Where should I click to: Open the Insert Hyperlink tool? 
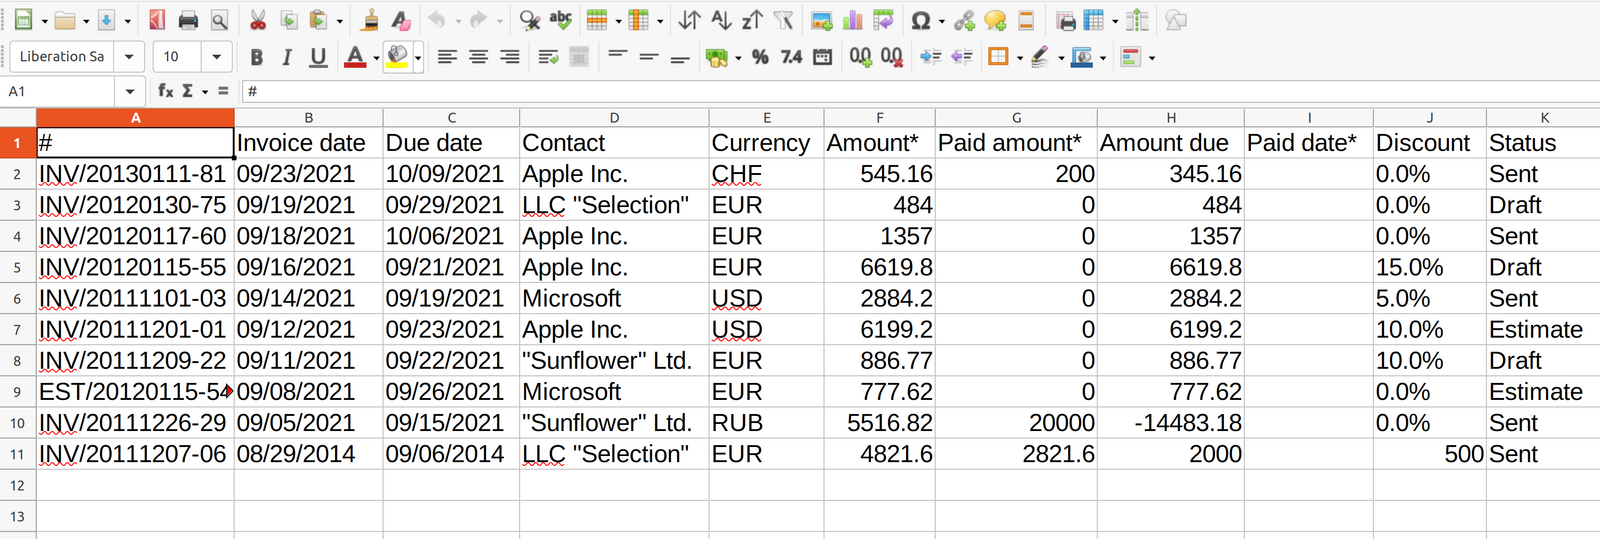pyautogui.click(x=964, y=20)
